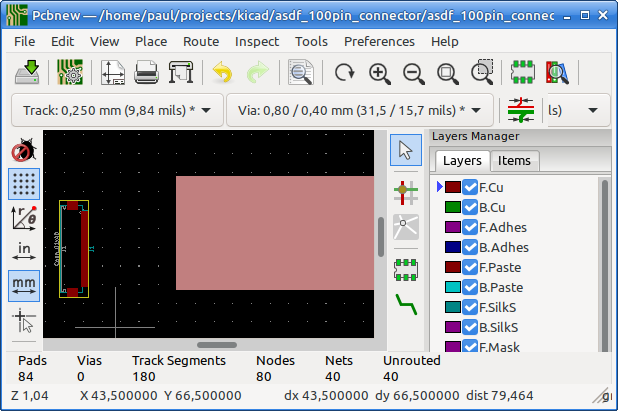Click the Layers Manager vertical scrollbar
Screen dimensions: 618x411
[x=605, y=264]
